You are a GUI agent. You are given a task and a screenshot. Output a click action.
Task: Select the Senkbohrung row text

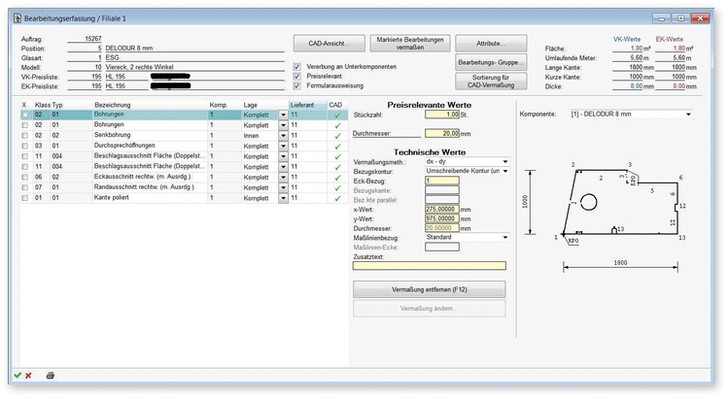click(x=112, y=135)
